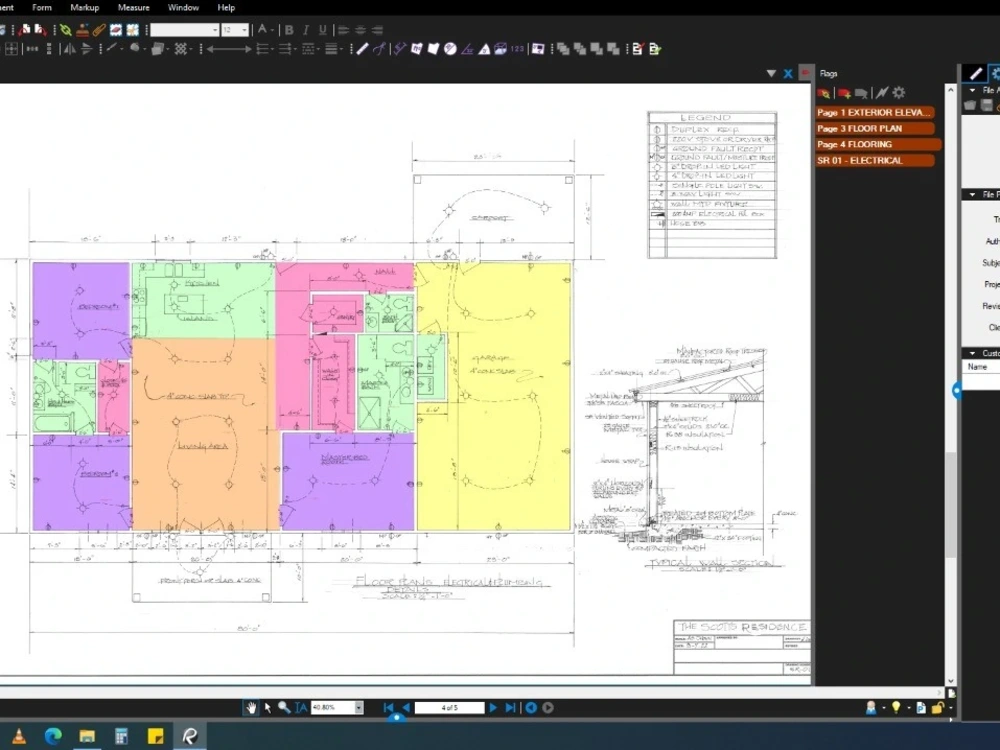This screenshot has height=750, width=1000.
Task: Select the Length measurement tool
Action: coord(363,48)
